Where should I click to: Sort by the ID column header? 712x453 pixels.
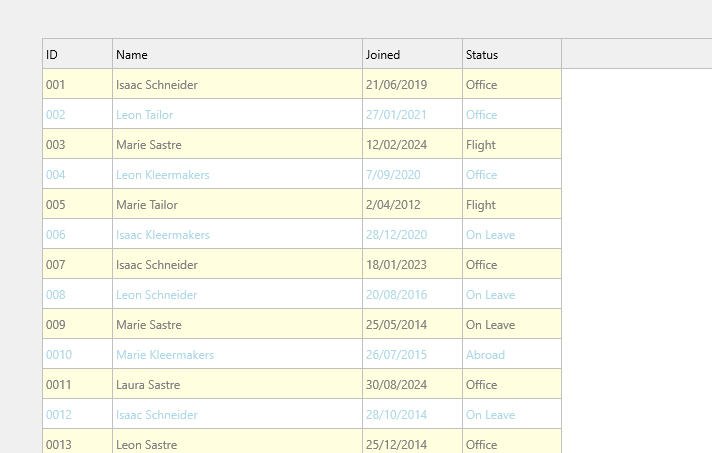click(x=78, y=54)
